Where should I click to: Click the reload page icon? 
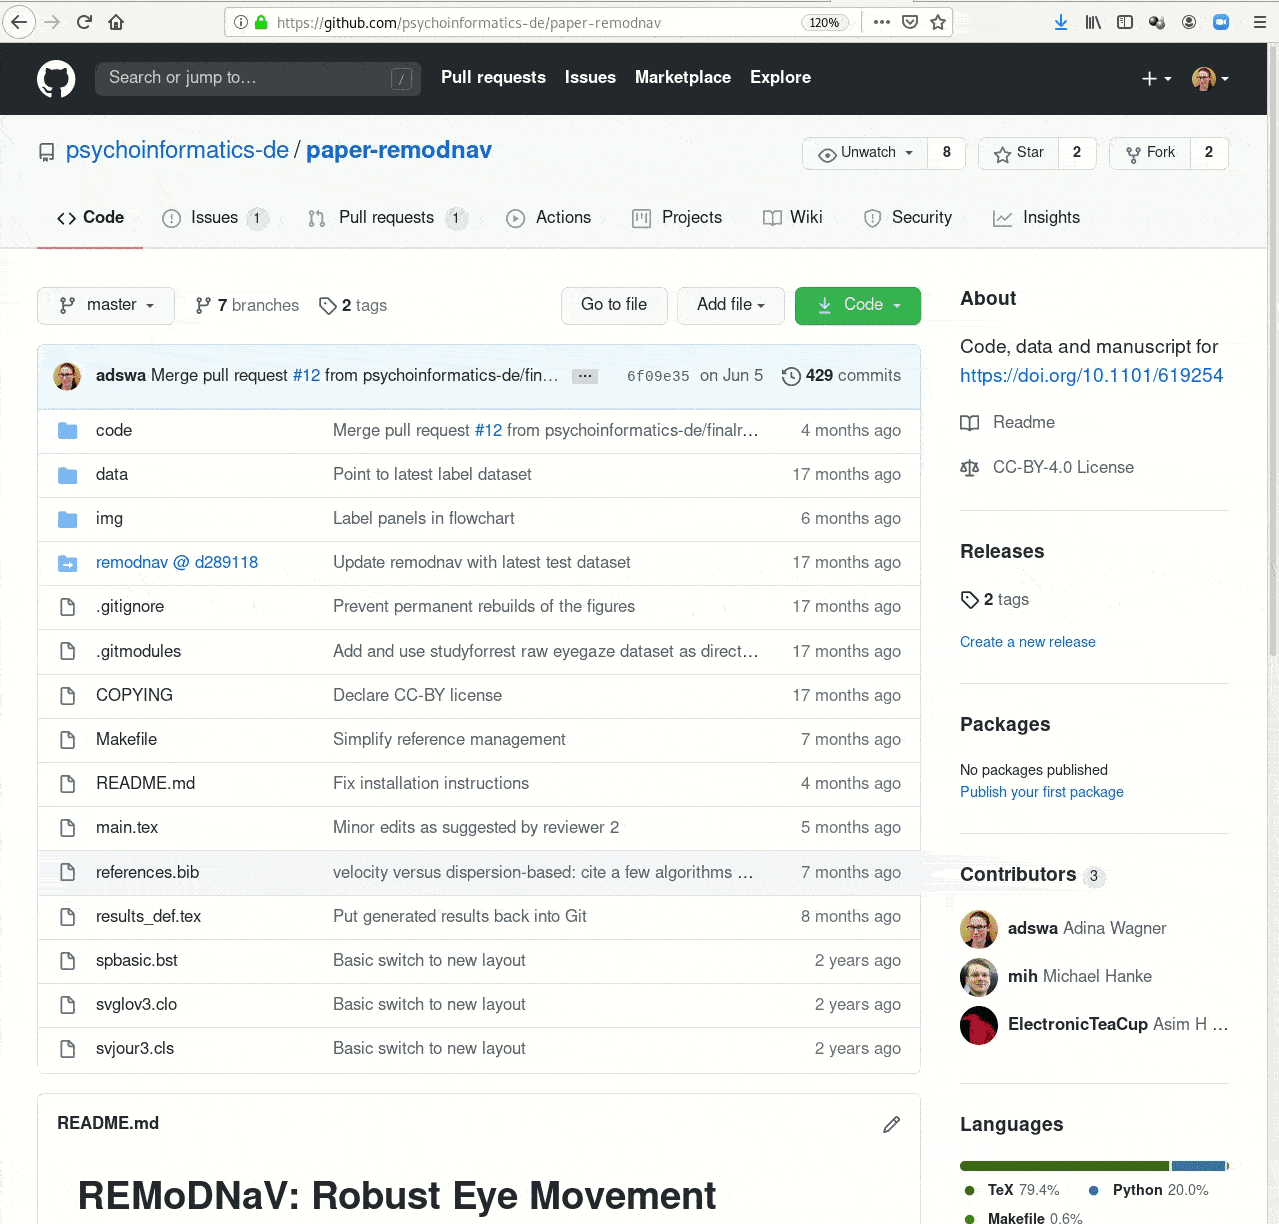click(84, 21)
